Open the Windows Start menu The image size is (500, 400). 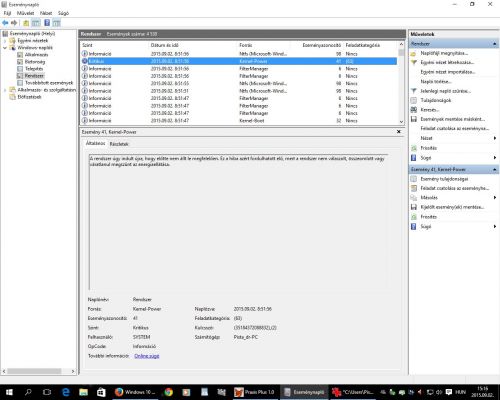point(9,392)
